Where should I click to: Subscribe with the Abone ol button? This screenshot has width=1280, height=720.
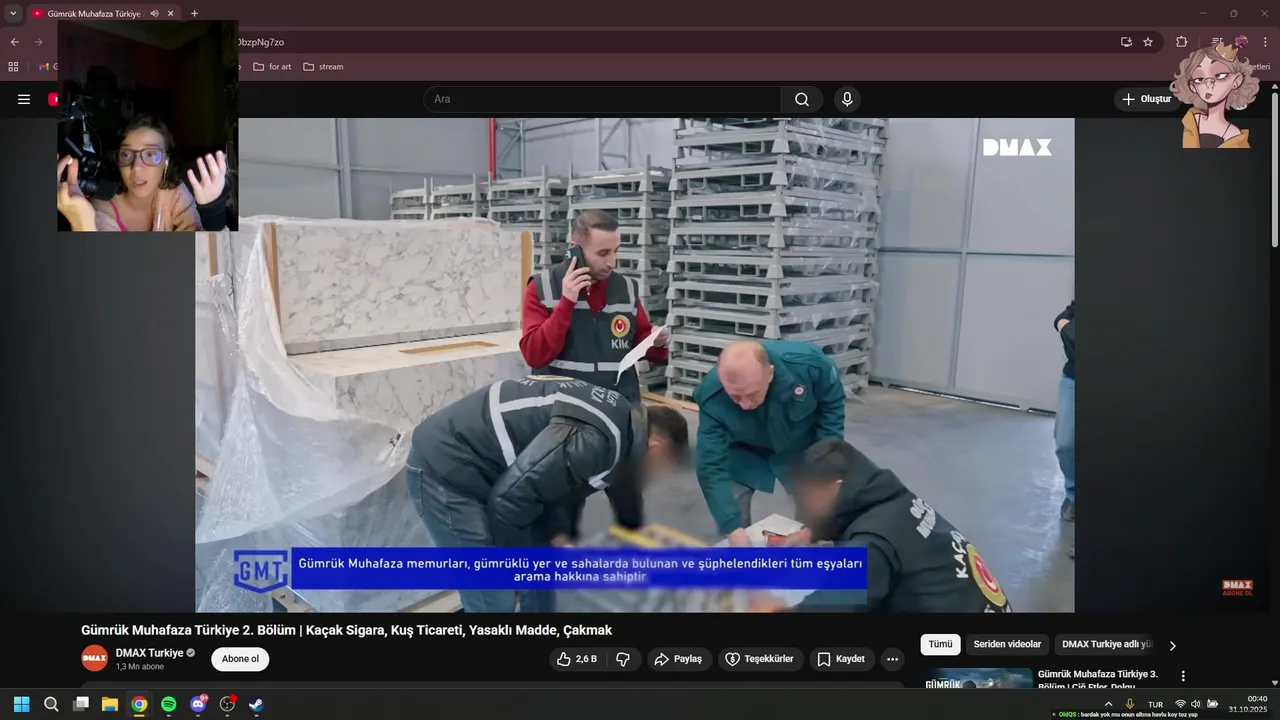[x=240, y=659]
